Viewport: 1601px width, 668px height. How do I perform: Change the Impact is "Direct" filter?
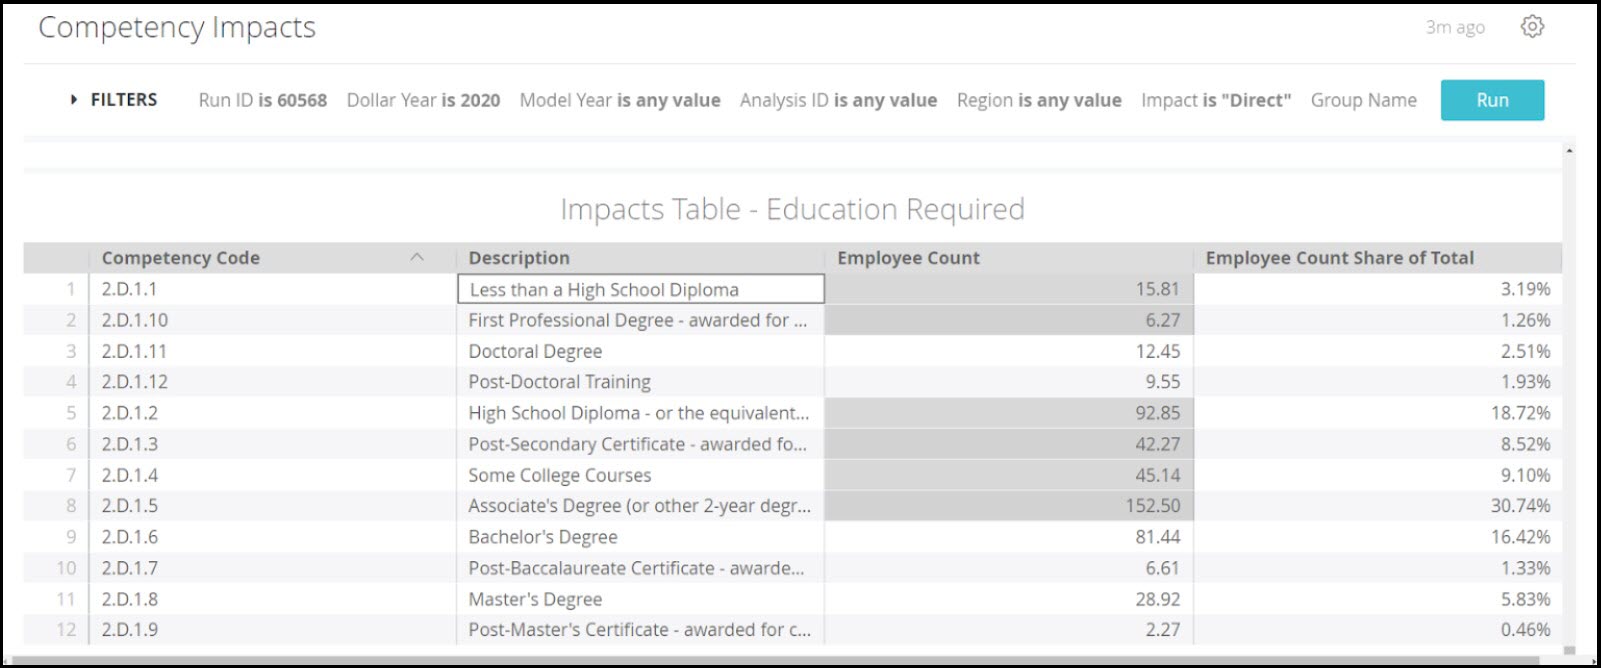(1216, 99)
